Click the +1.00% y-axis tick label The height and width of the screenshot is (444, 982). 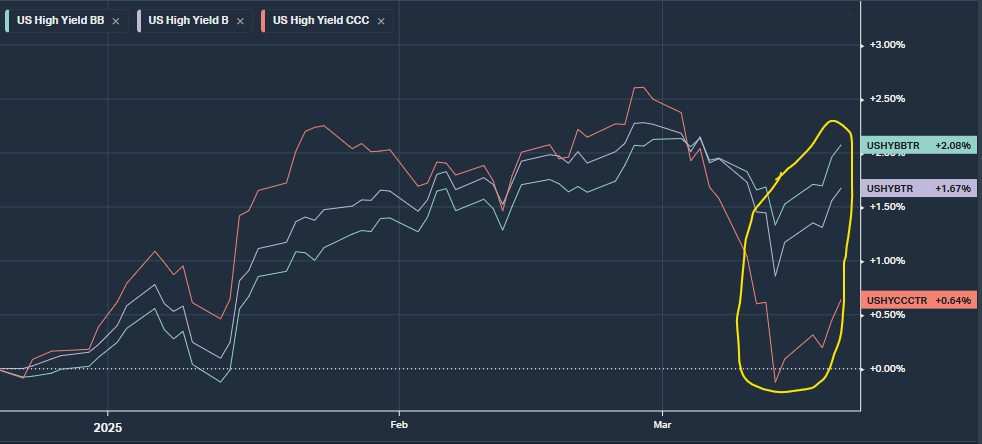coord(887,261)
